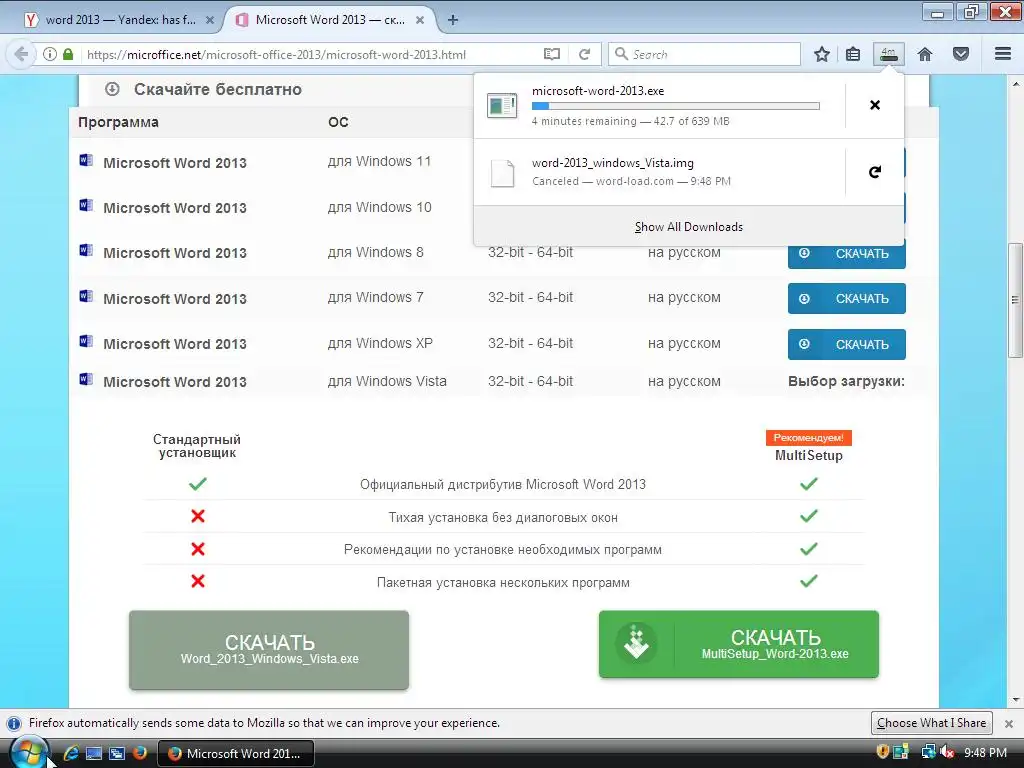This screenshot has width=1024, height=768.
Task: Click the Стандартный установщик heading
Action: point(197,446)
